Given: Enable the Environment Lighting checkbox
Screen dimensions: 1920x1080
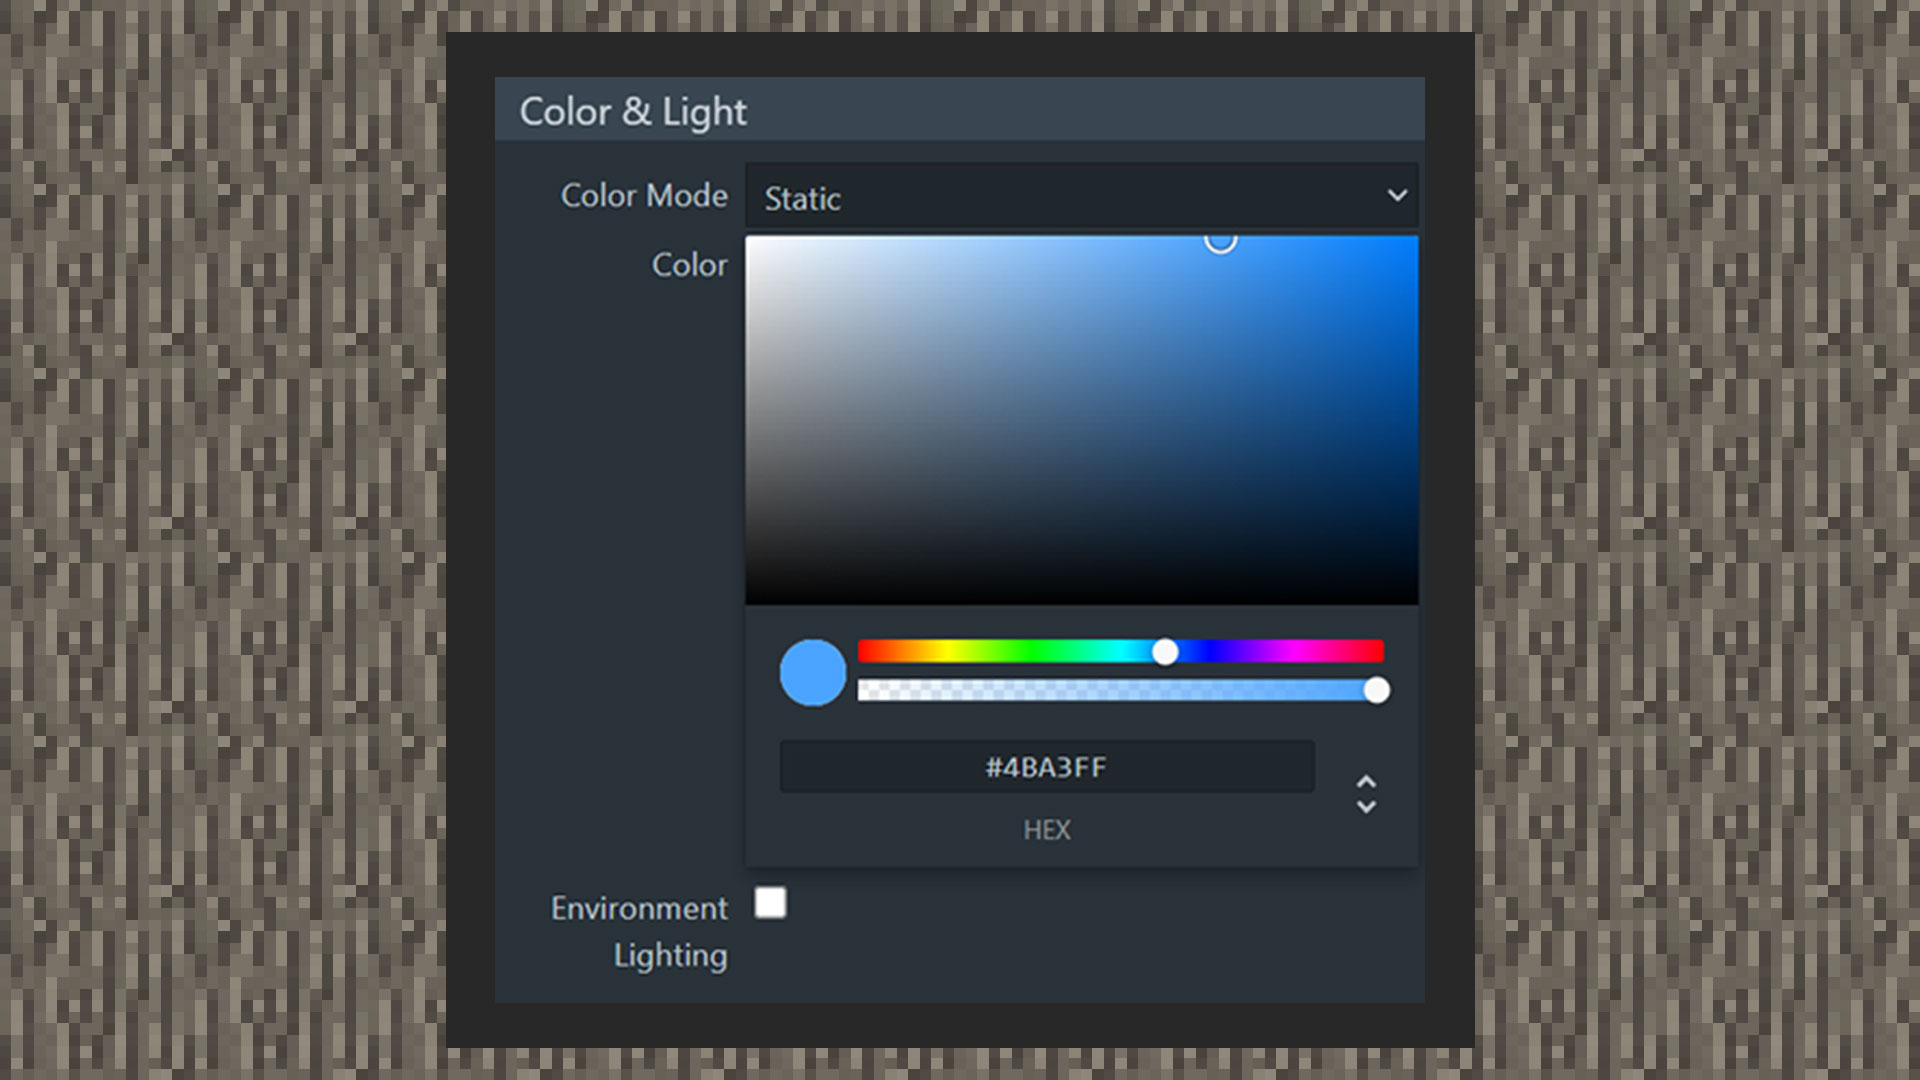Looking at the screenshot, I should [770, 902].
